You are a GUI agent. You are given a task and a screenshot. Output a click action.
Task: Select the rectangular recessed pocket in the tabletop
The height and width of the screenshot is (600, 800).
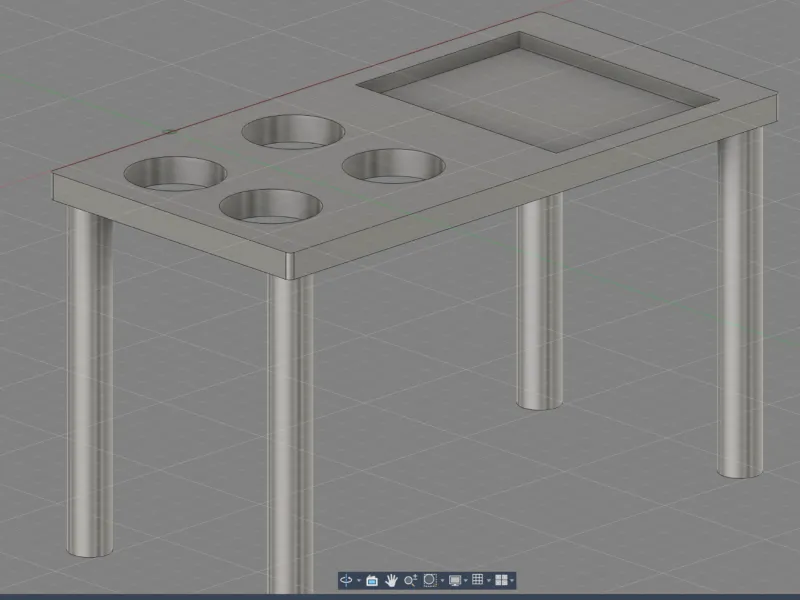click(x=537, y=92)
